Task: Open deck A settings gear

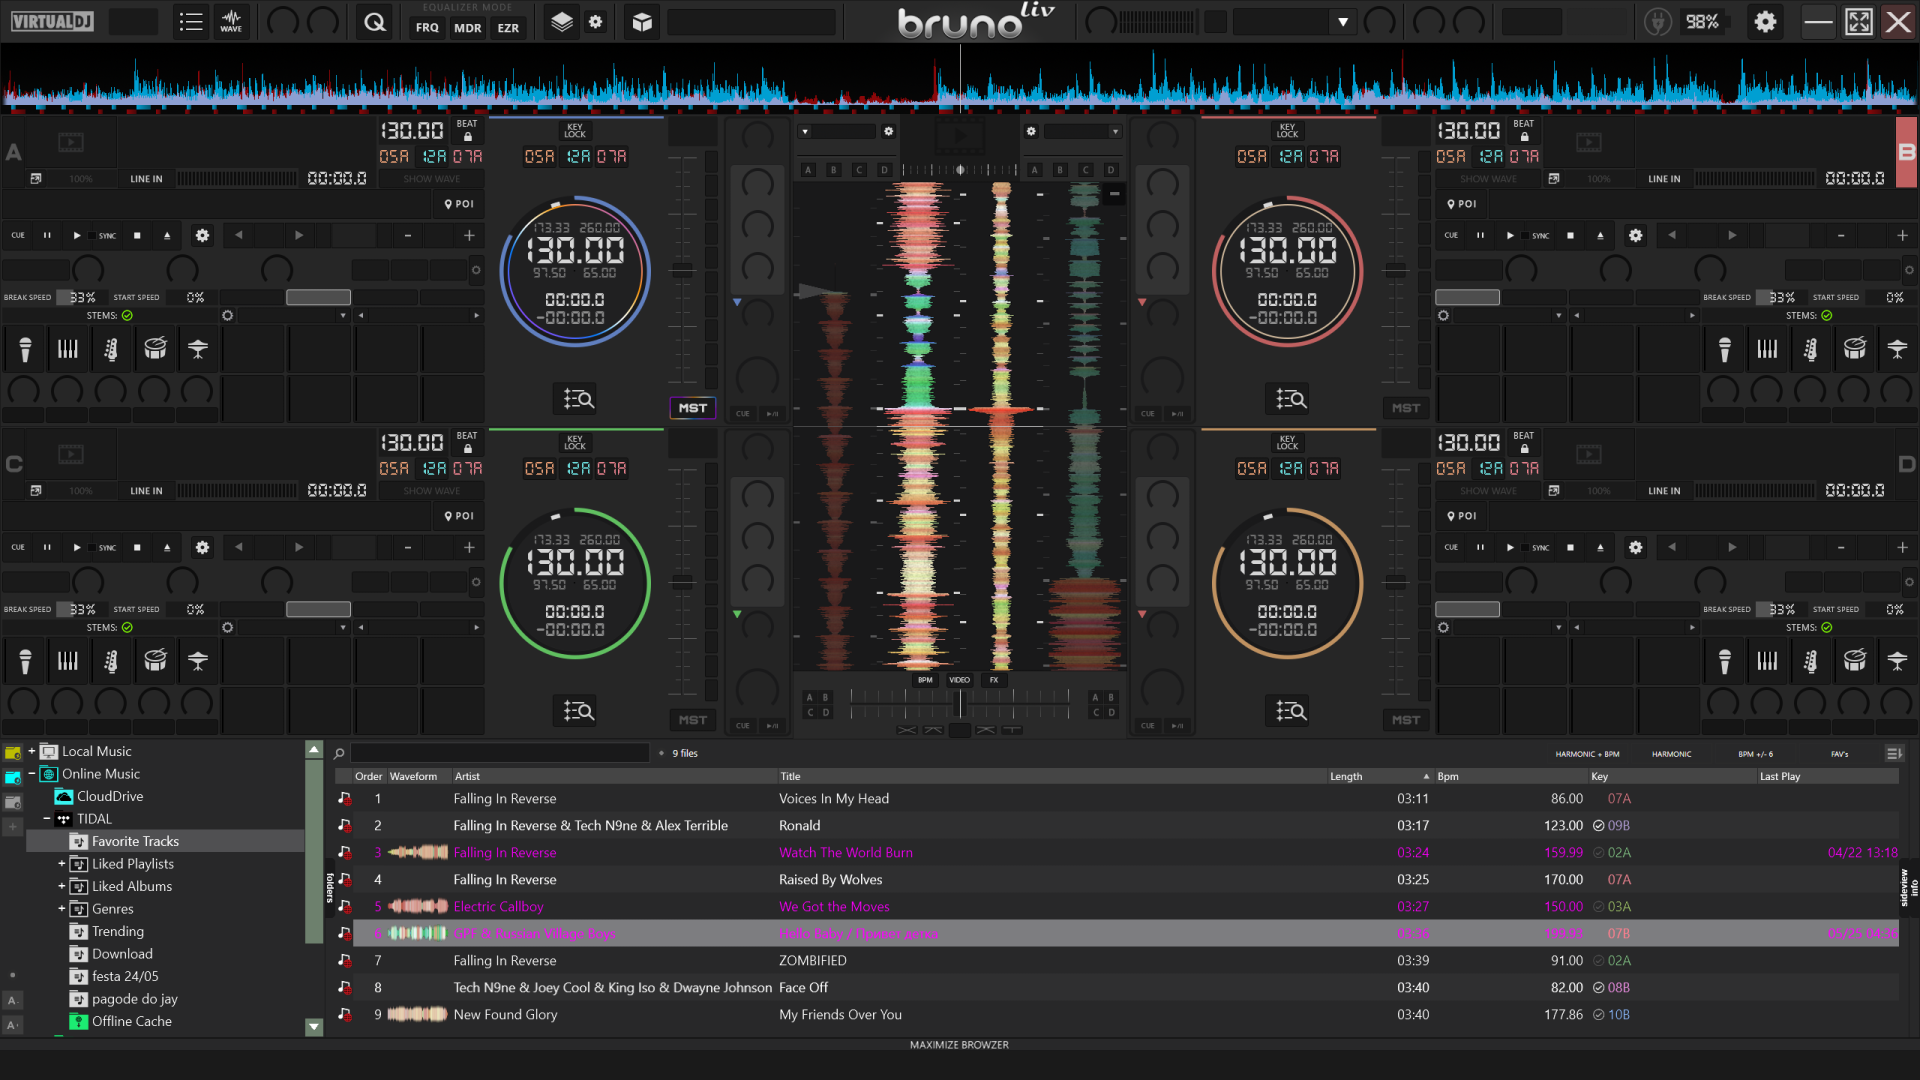Action: 203,236
